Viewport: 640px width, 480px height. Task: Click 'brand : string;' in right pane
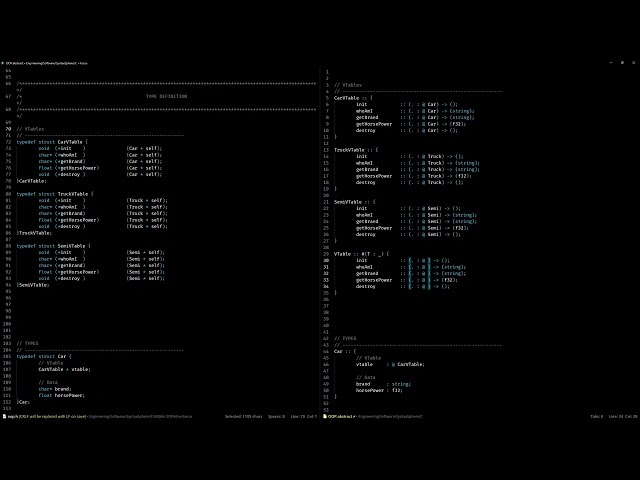[x=383, y=384]
